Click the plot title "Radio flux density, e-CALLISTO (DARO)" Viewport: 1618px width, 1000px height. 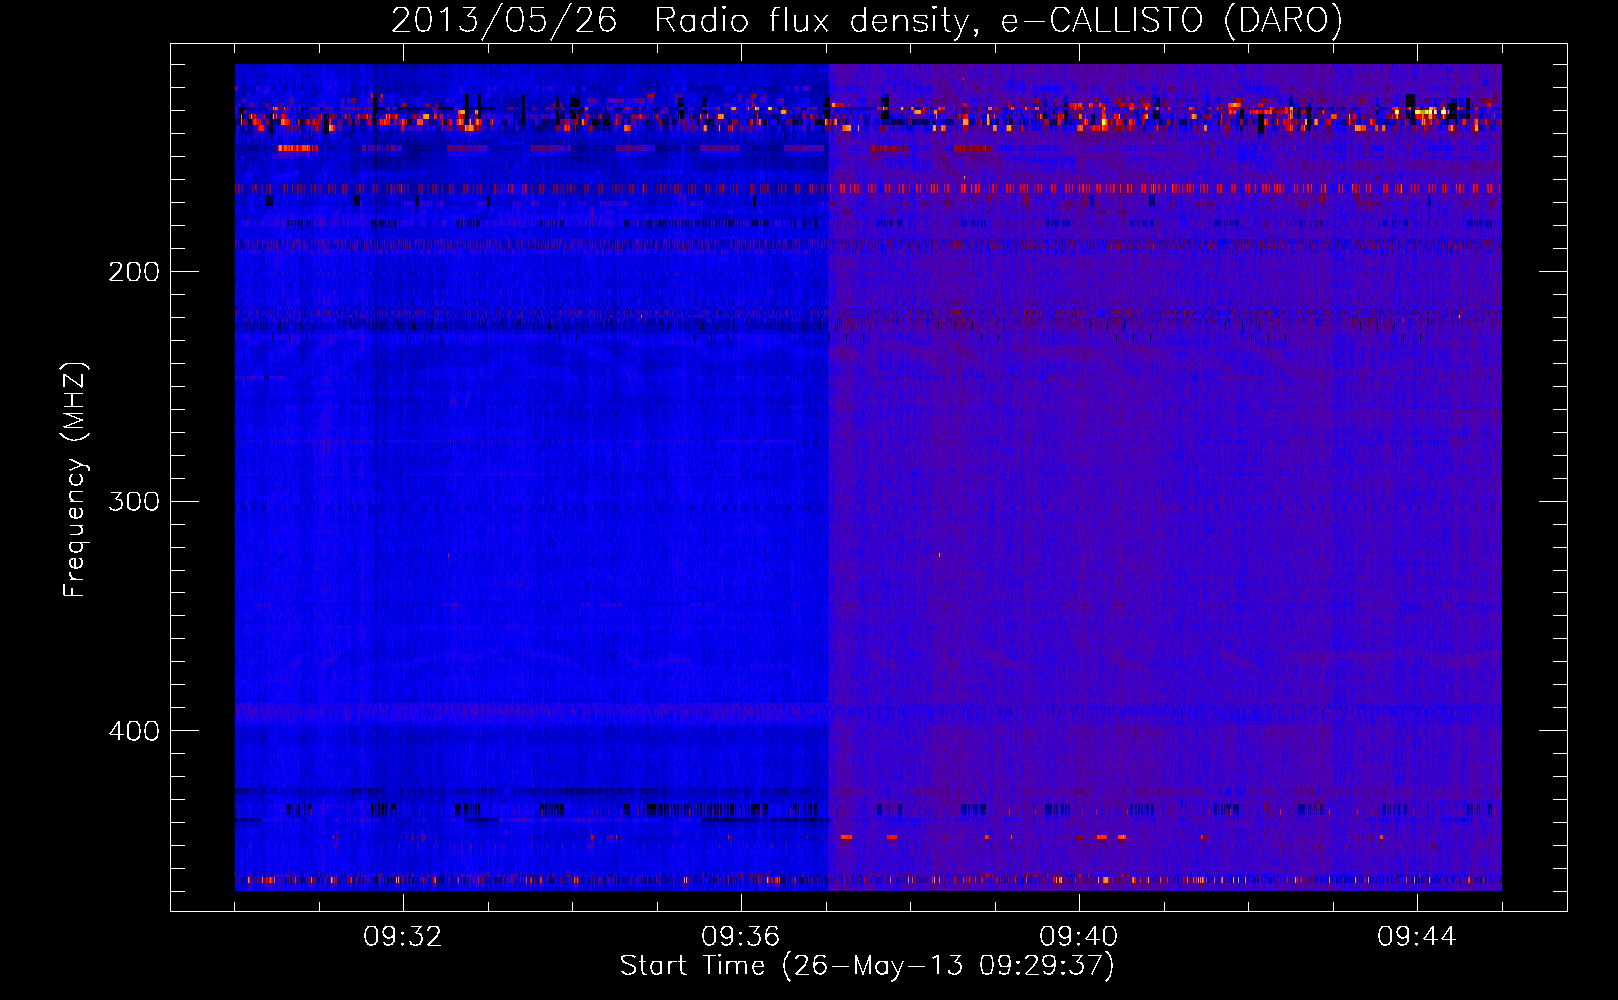pos(998,21)
